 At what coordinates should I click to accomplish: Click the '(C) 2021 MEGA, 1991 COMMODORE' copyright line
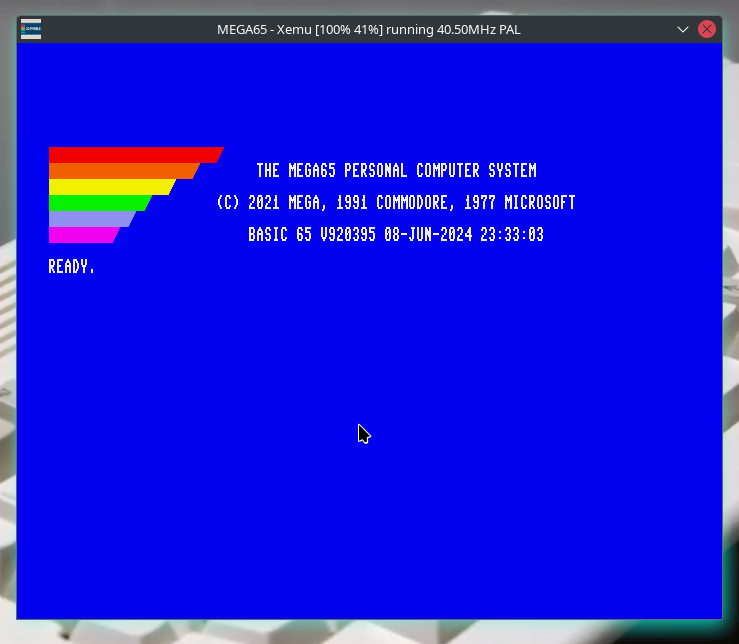click(x=396, y=203)
